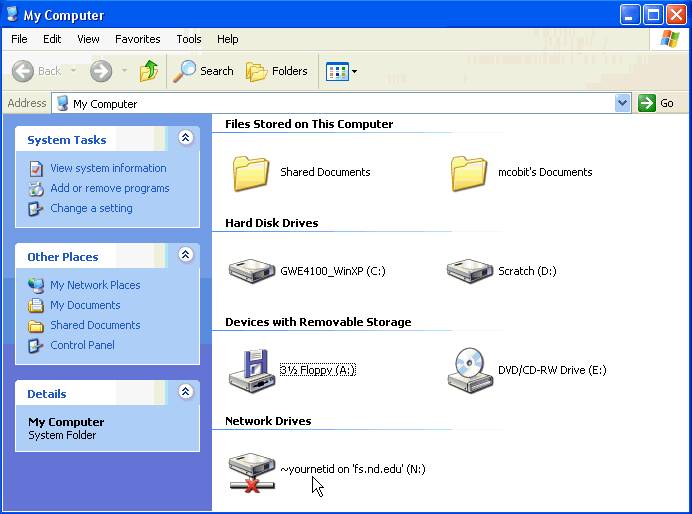The height and width of the screenshot is (514, 692).
Task: Collapse the System Tasks panel
Action: point(185,139)
